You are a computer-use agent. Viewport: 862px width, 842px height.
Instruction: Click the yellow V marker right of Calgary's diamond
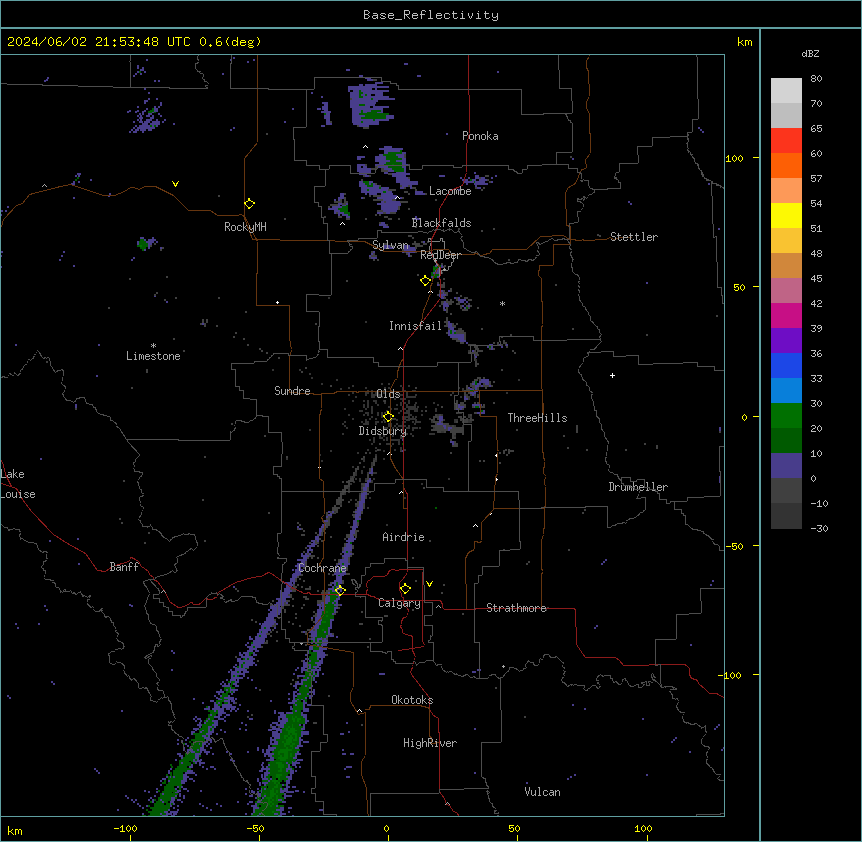click(x=429, y=584)
